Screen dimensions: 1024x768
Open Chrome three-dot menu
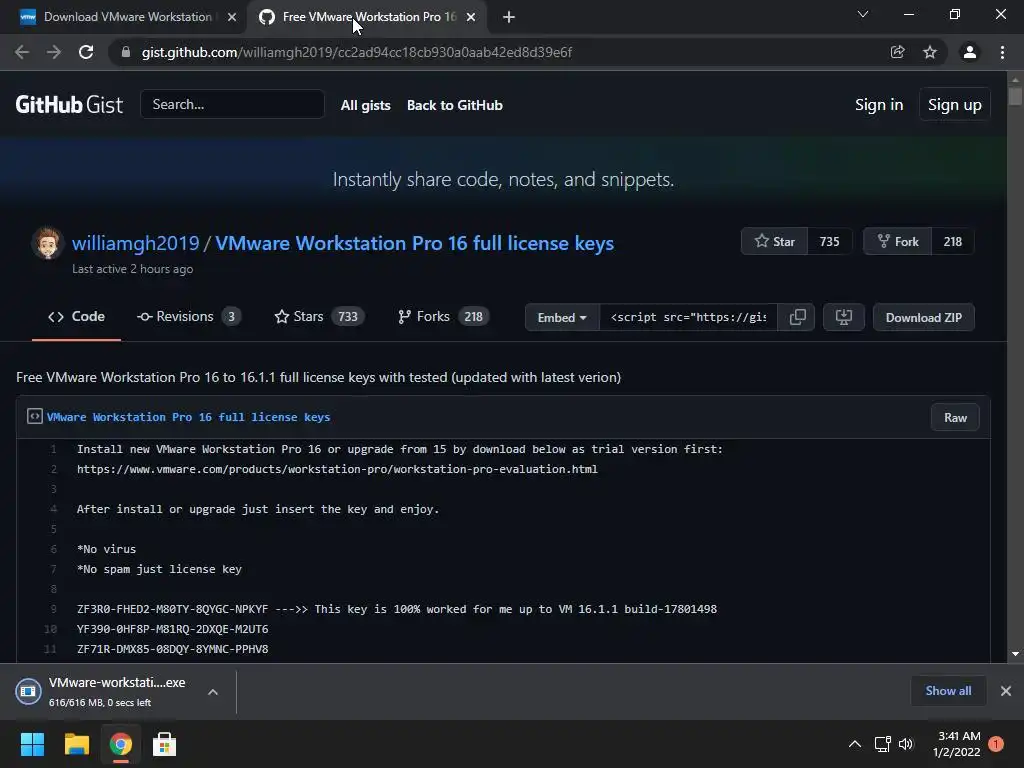[1002, 52]
